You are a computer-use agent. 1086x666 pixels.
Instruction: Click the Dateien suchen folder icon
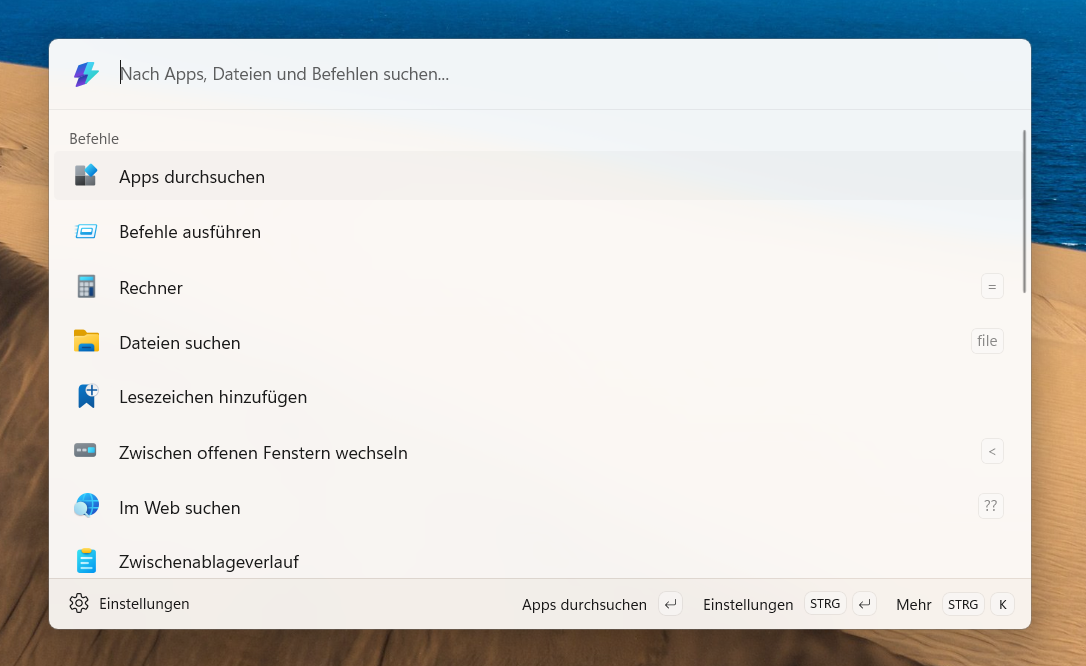coord(87,341)
